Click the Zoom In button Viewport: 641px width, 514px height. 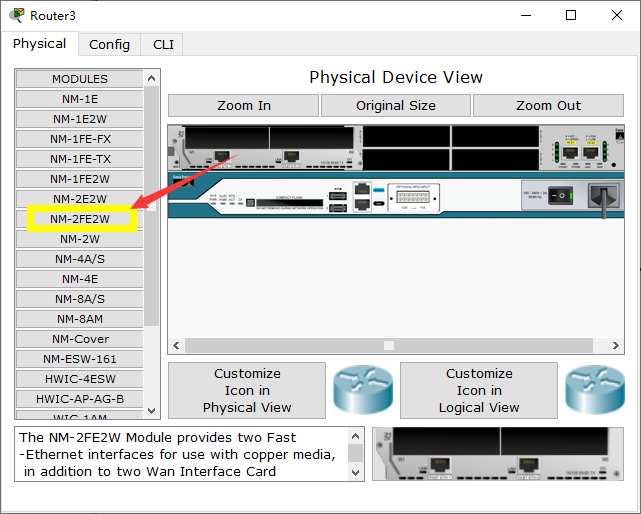244,105
